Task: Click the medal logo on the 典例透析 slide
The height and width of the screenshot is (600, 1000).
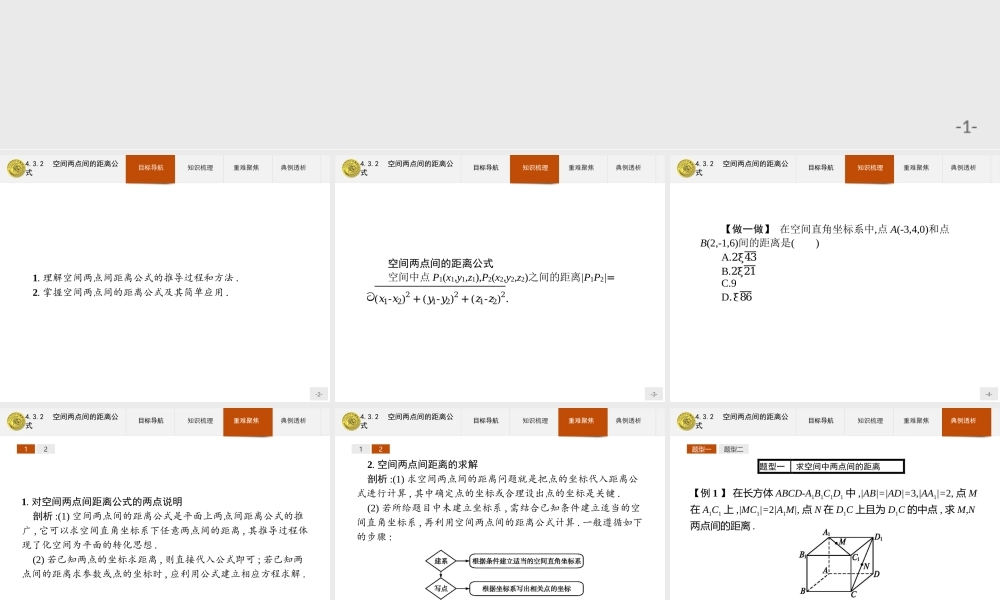Action: pyautogui.click(x=685, y=421)
